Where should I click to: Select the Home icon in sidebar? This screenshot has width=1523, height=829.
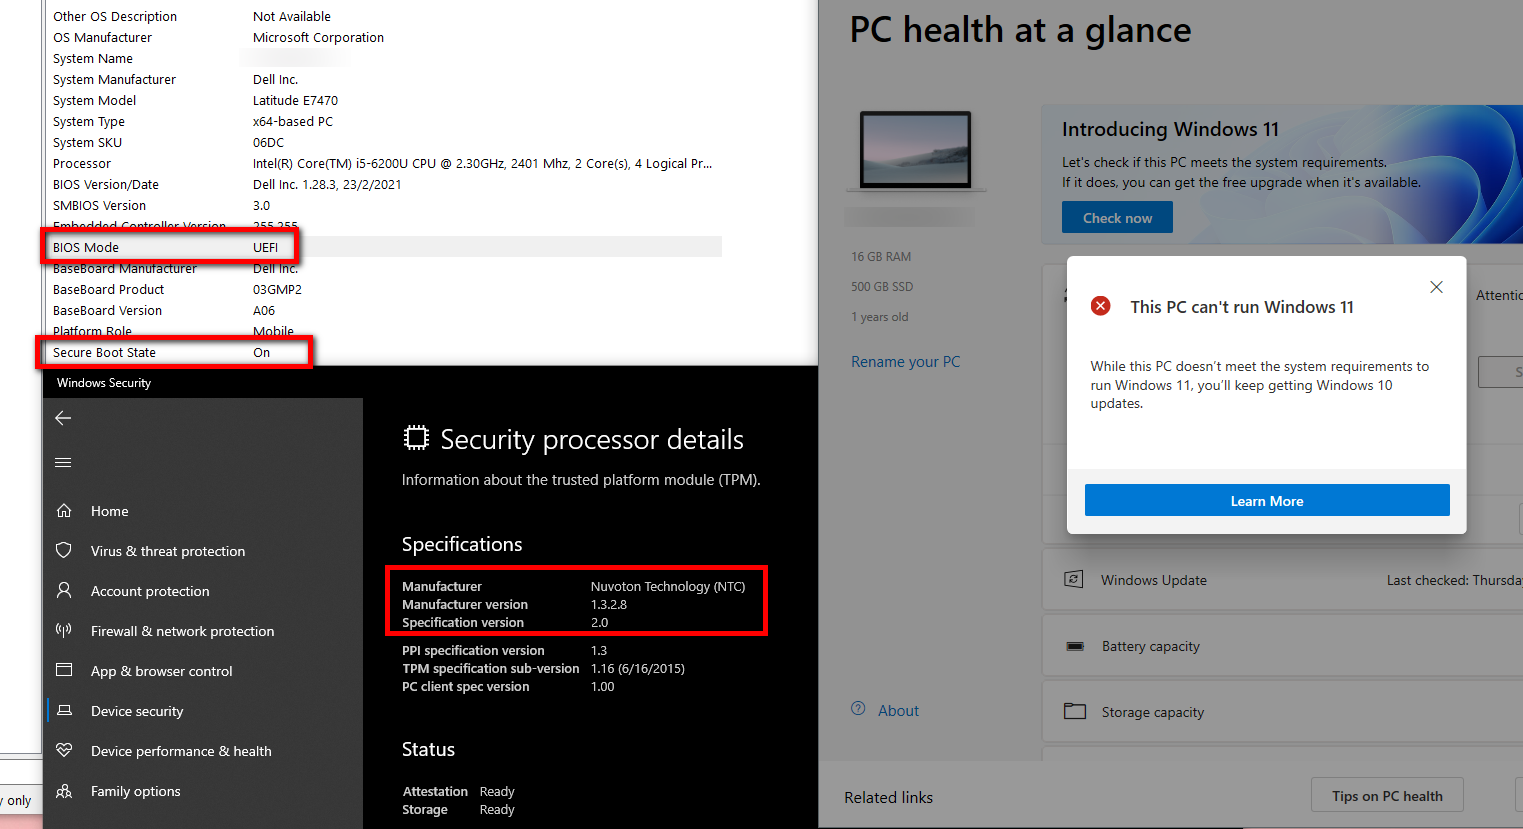point(64,511)
